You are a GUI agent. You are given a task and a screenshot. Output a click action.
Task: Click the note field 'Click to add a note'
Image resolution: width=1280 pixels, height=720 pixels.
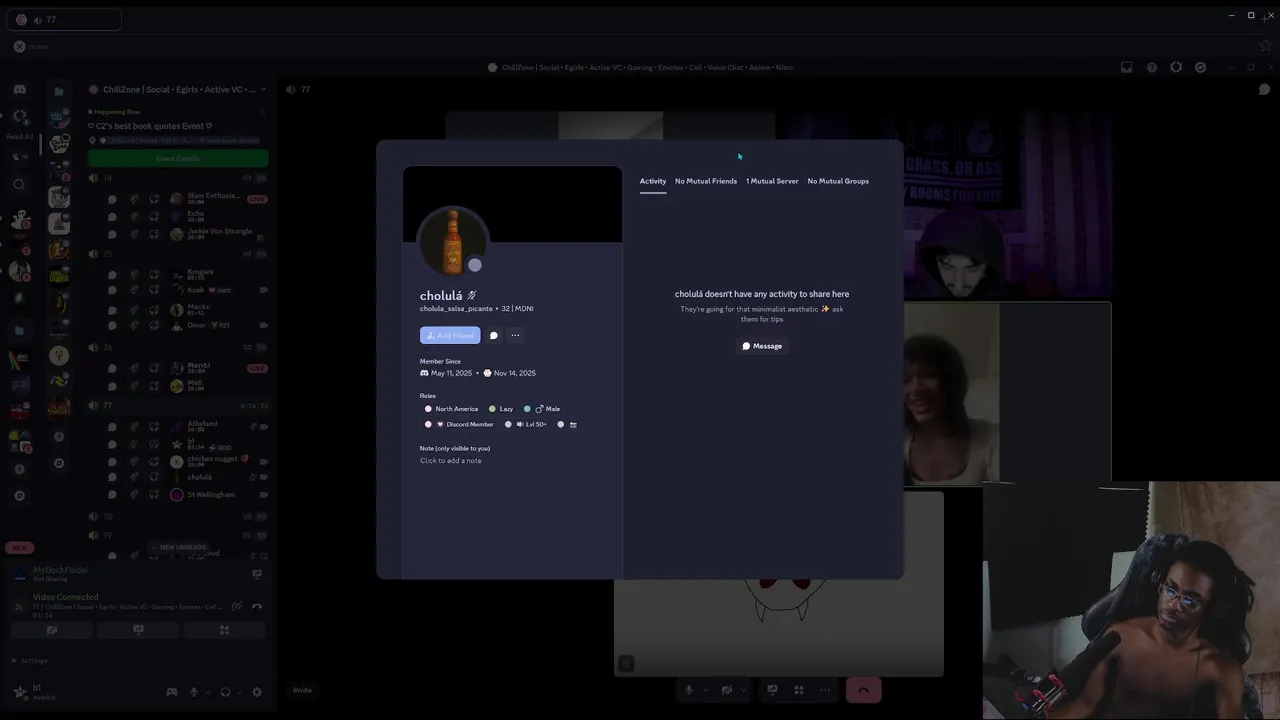pos(451,460)
